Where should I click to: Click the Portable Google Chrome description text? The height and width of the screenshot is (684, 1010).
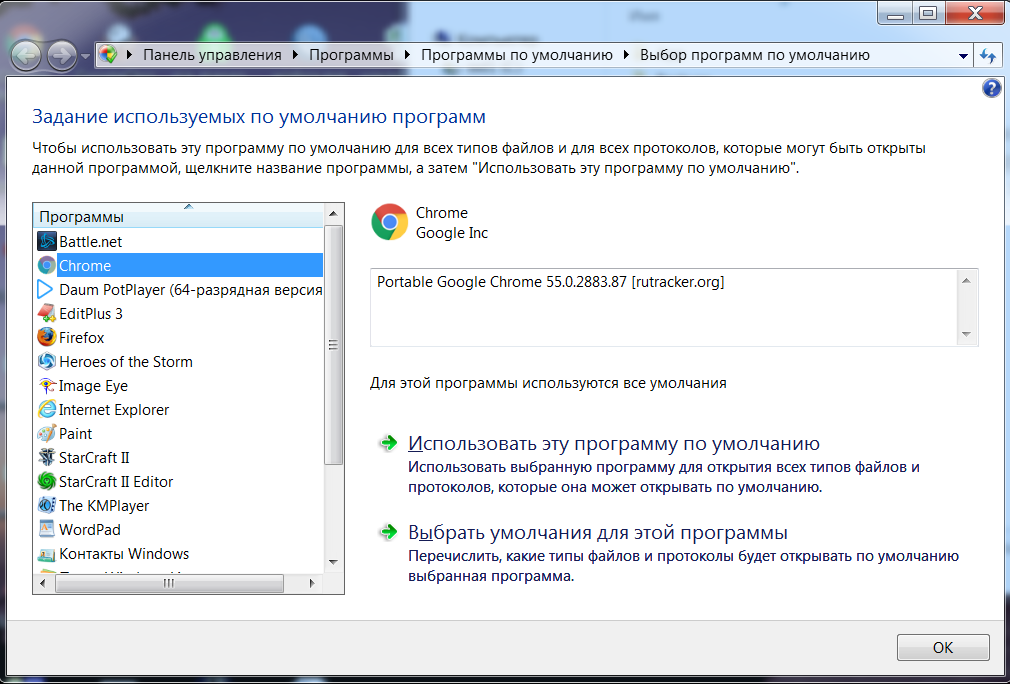[x=551, y=281]
